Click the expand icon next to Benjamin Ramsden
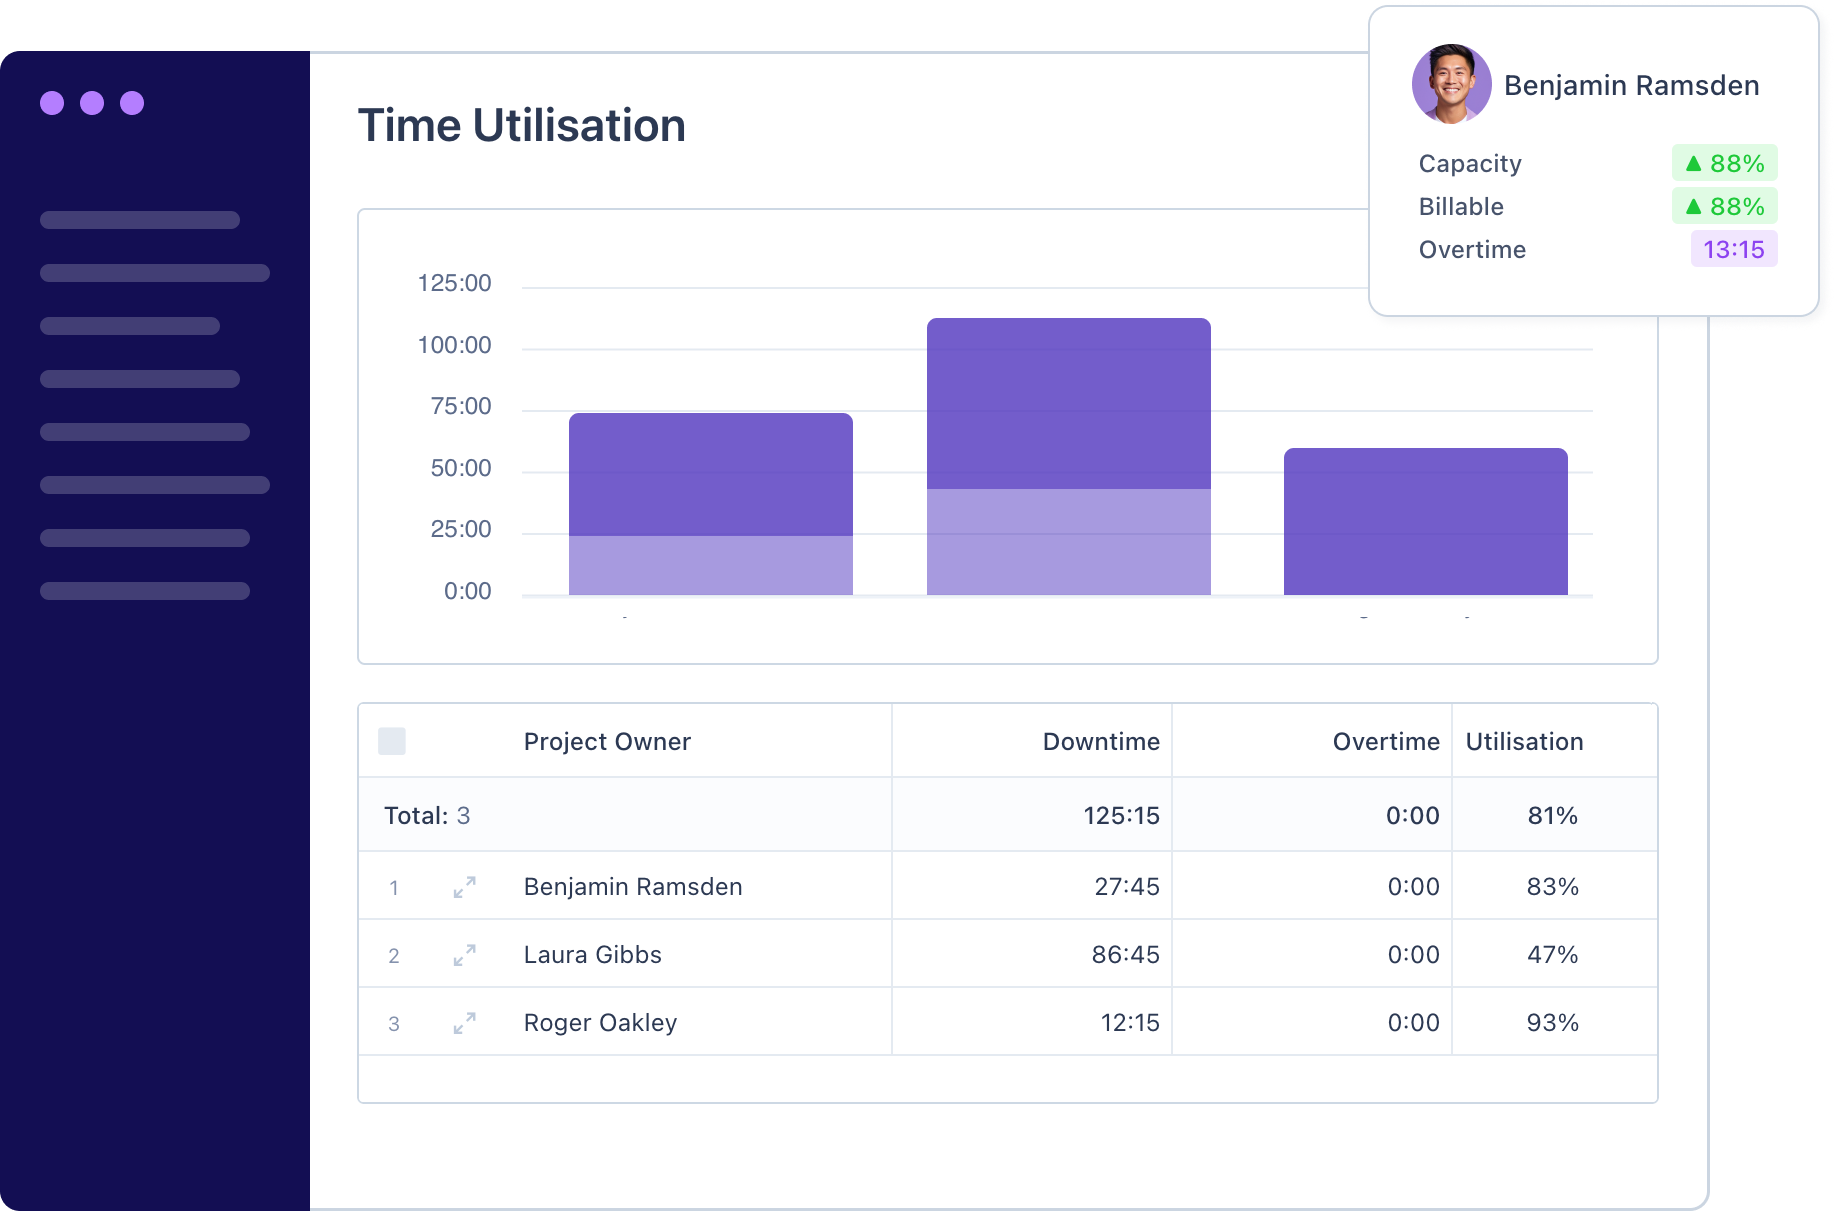The height and width of the screenshot is (1211, 1835). 462,886
